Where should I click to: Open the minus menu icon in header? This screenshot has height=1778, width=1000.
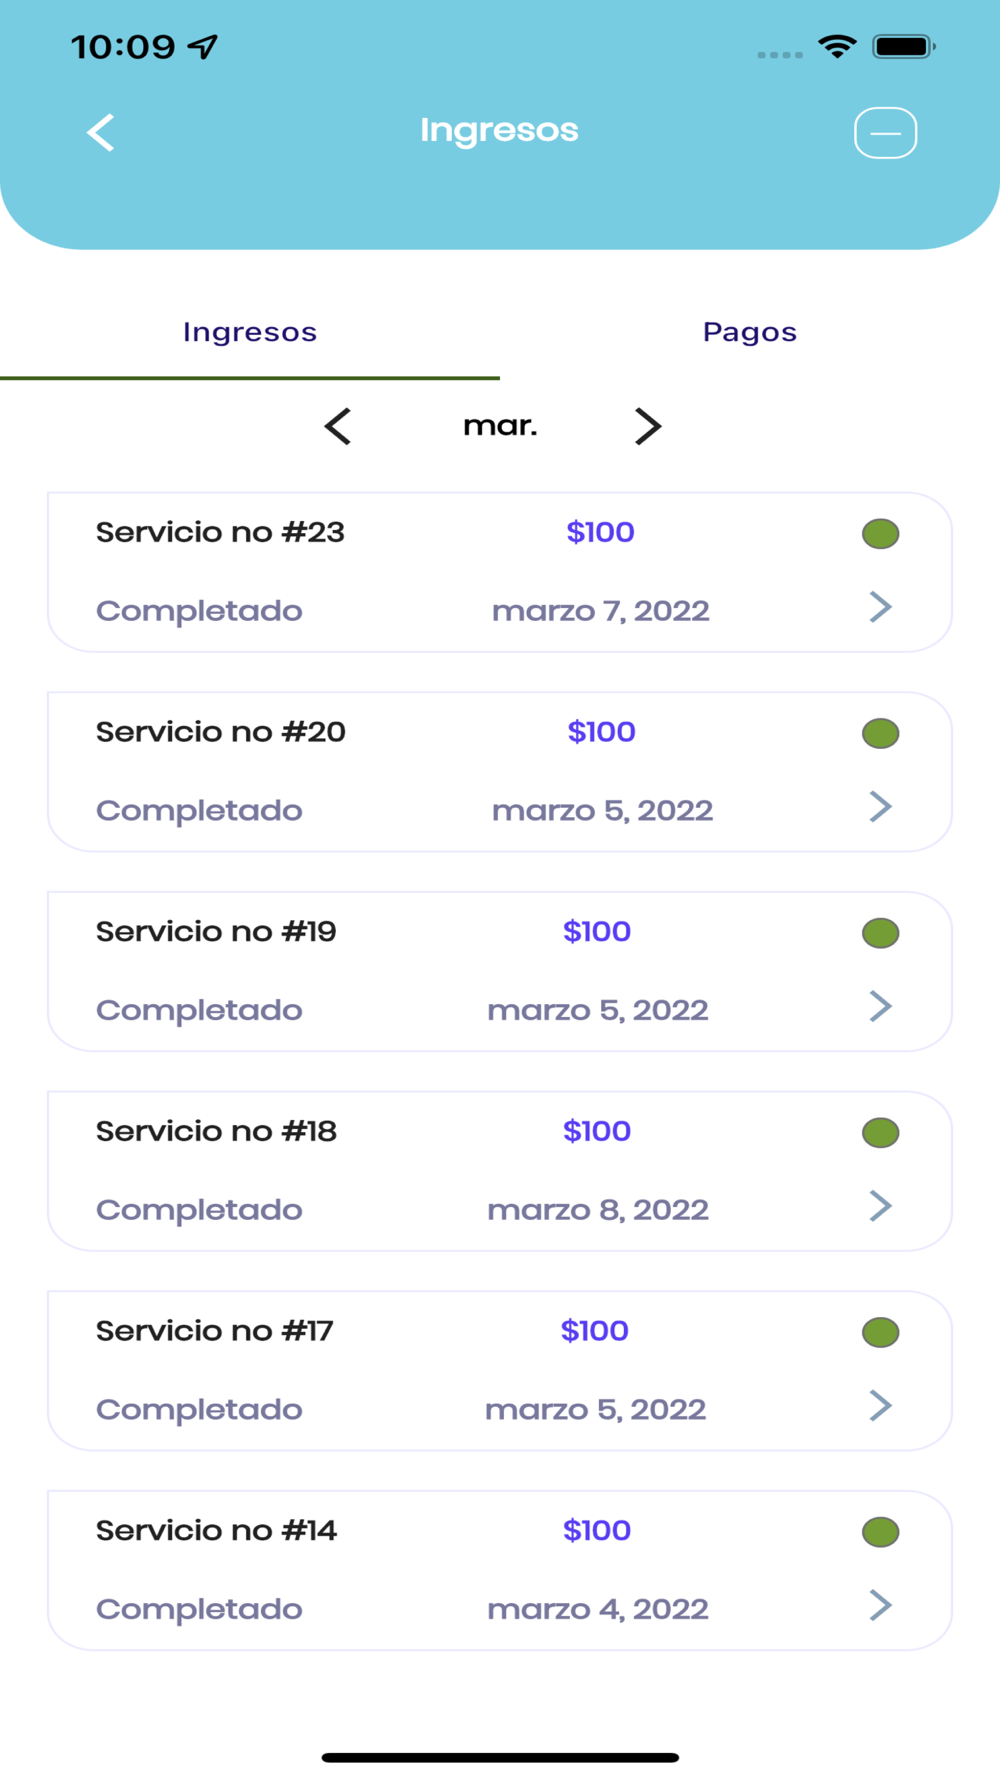[885, 133]
